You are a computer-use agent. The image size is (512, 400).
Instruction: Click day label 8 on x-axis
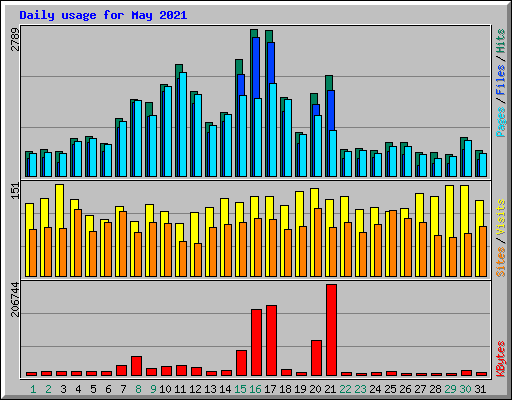(x=138, y=389)
